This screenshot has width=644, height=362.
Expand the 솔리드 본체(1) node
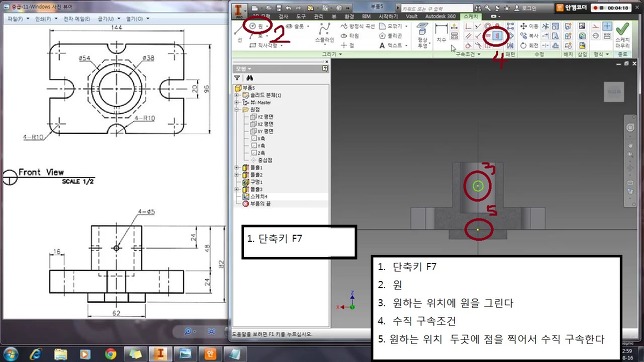[237, 95]
